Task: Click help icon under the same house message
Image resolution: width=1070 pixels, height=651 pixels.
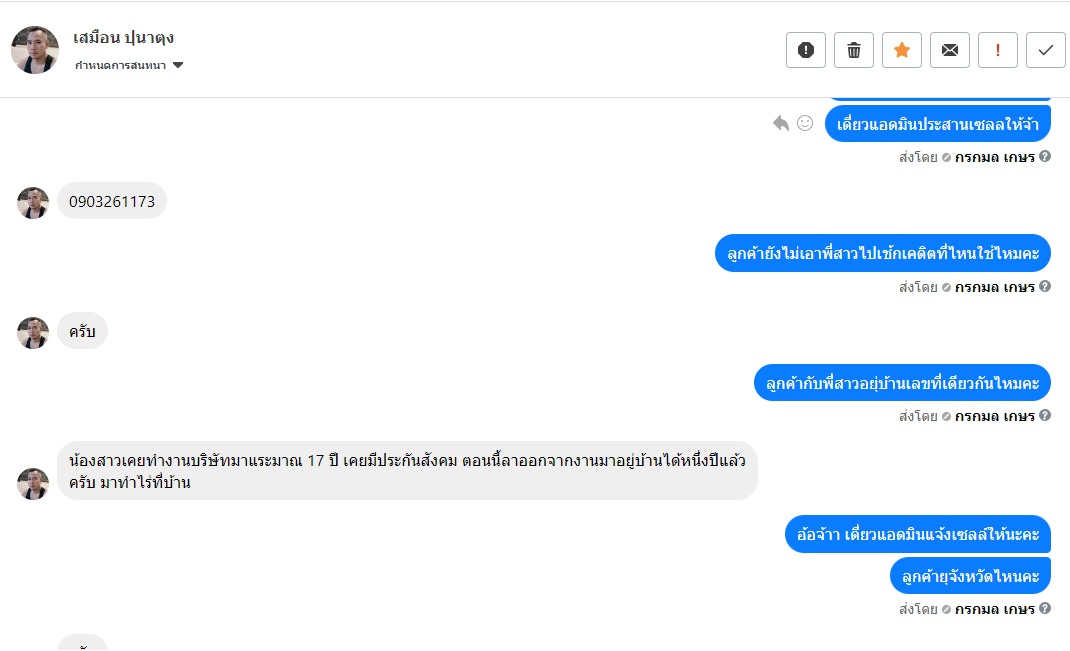Action: [x=1045, y=415]
